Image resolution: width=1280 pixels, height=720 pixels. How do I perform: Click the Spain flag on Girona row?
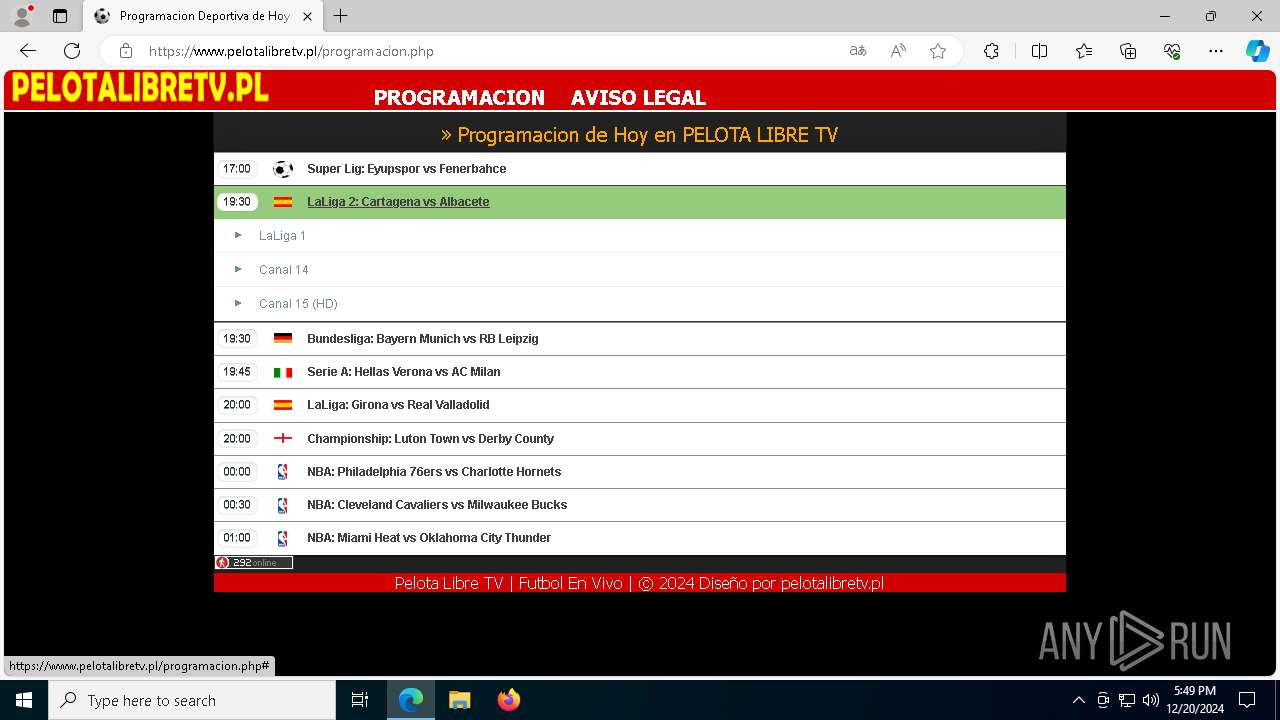(x=283, y=405)
